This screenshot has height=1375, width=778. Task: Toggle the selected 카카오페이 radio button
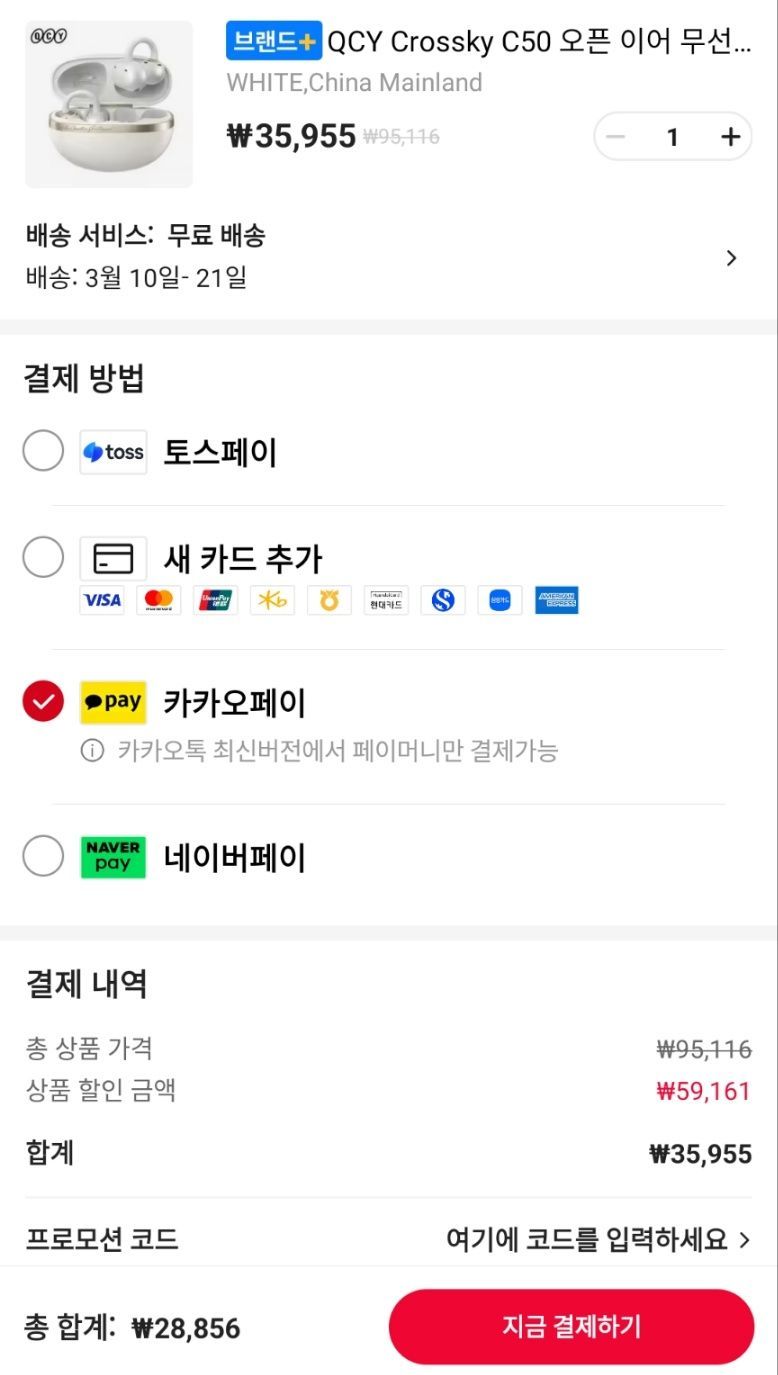coord(43,702)
